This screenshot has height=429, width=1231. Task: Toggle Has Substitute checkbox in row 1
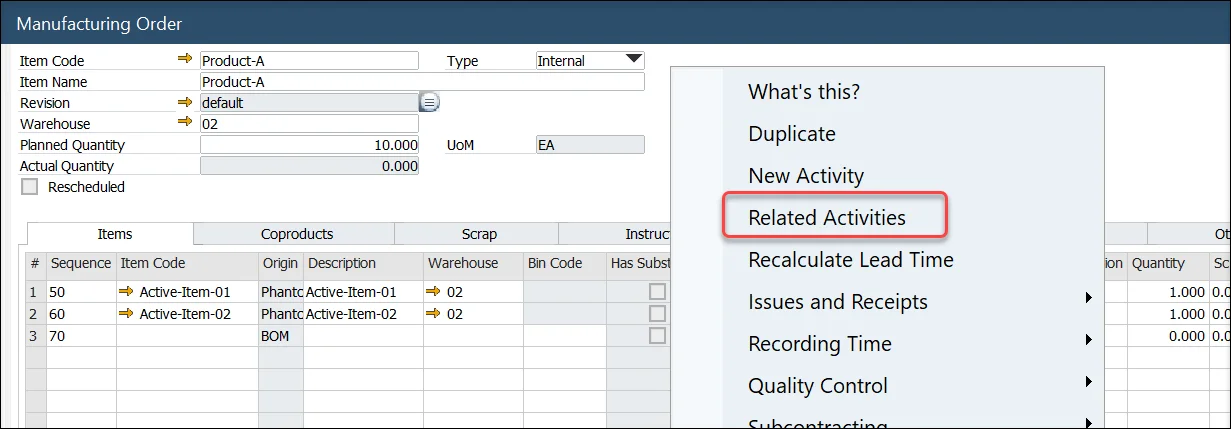[657, 292]
